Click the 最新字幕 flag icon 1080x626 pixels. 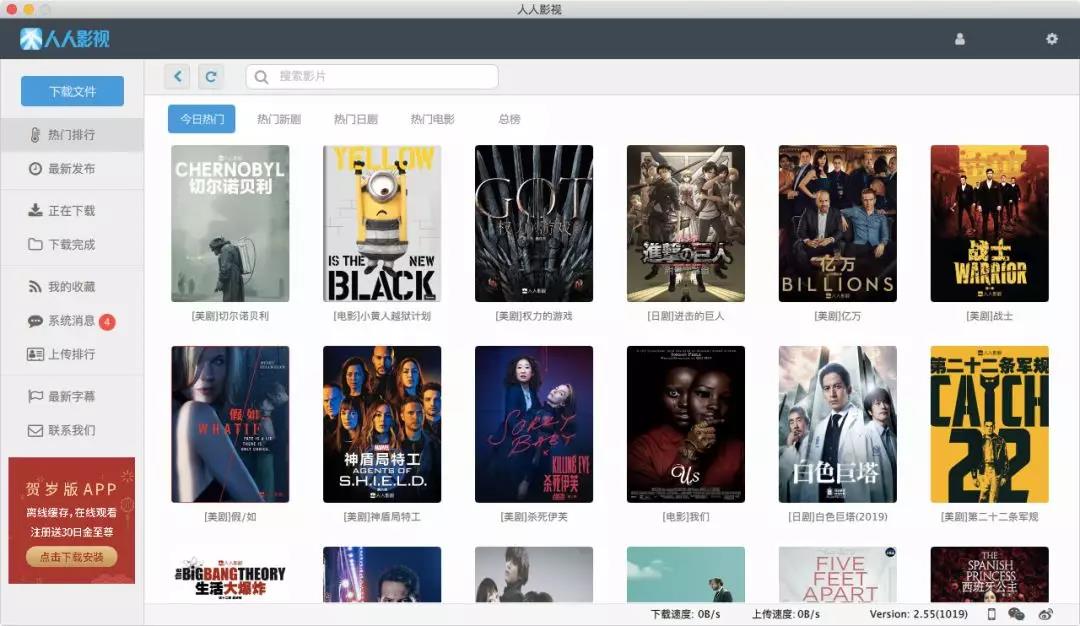click(x=35, y=396)
